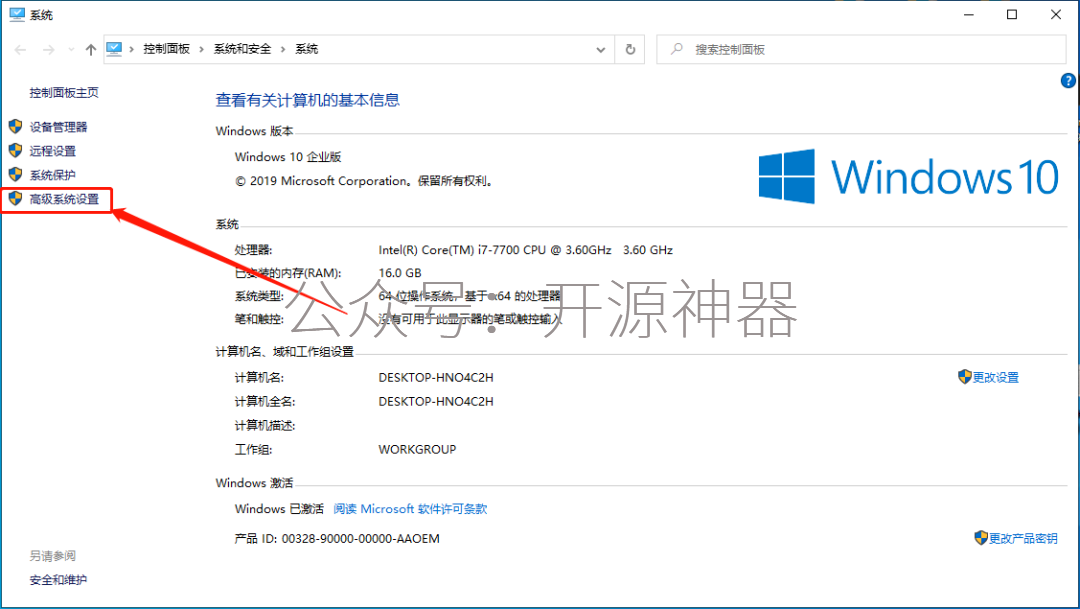1080x609 pixels.
Task: Open the address bar history dropdown
Action: click(601, 50)
